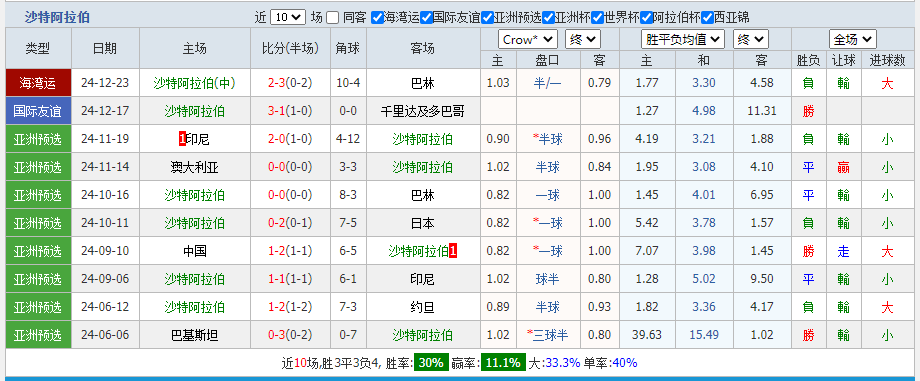Click the 球半 handicap on 24-09-06

tap(547, 279)
